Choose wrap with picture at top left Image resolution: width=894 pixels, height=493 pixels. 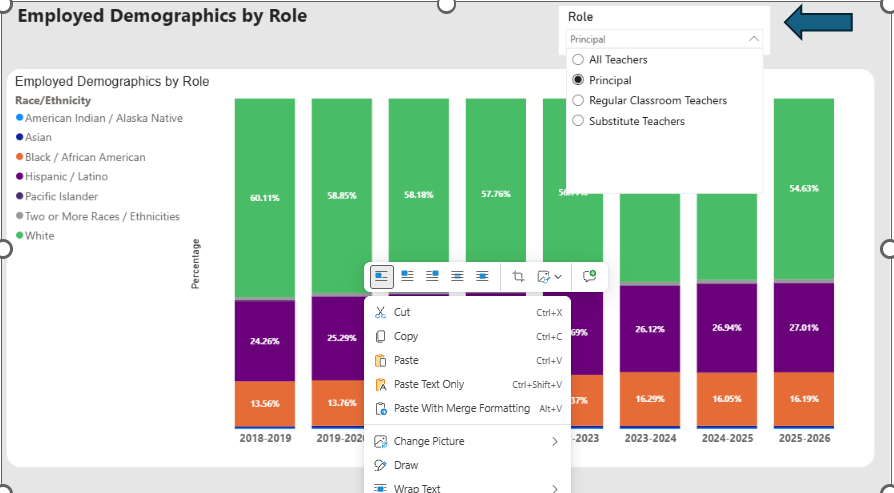click(407, 276)
